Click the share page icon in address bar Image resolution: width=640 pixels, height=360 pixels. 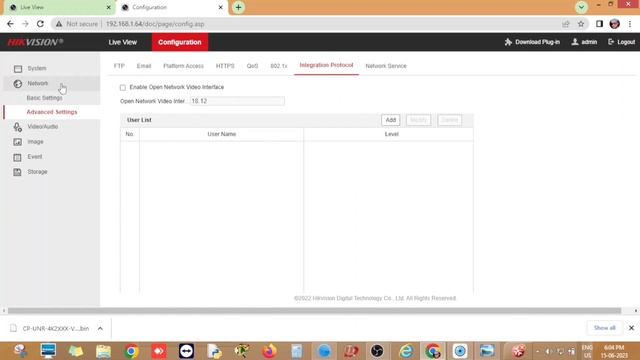click(566, 24)
